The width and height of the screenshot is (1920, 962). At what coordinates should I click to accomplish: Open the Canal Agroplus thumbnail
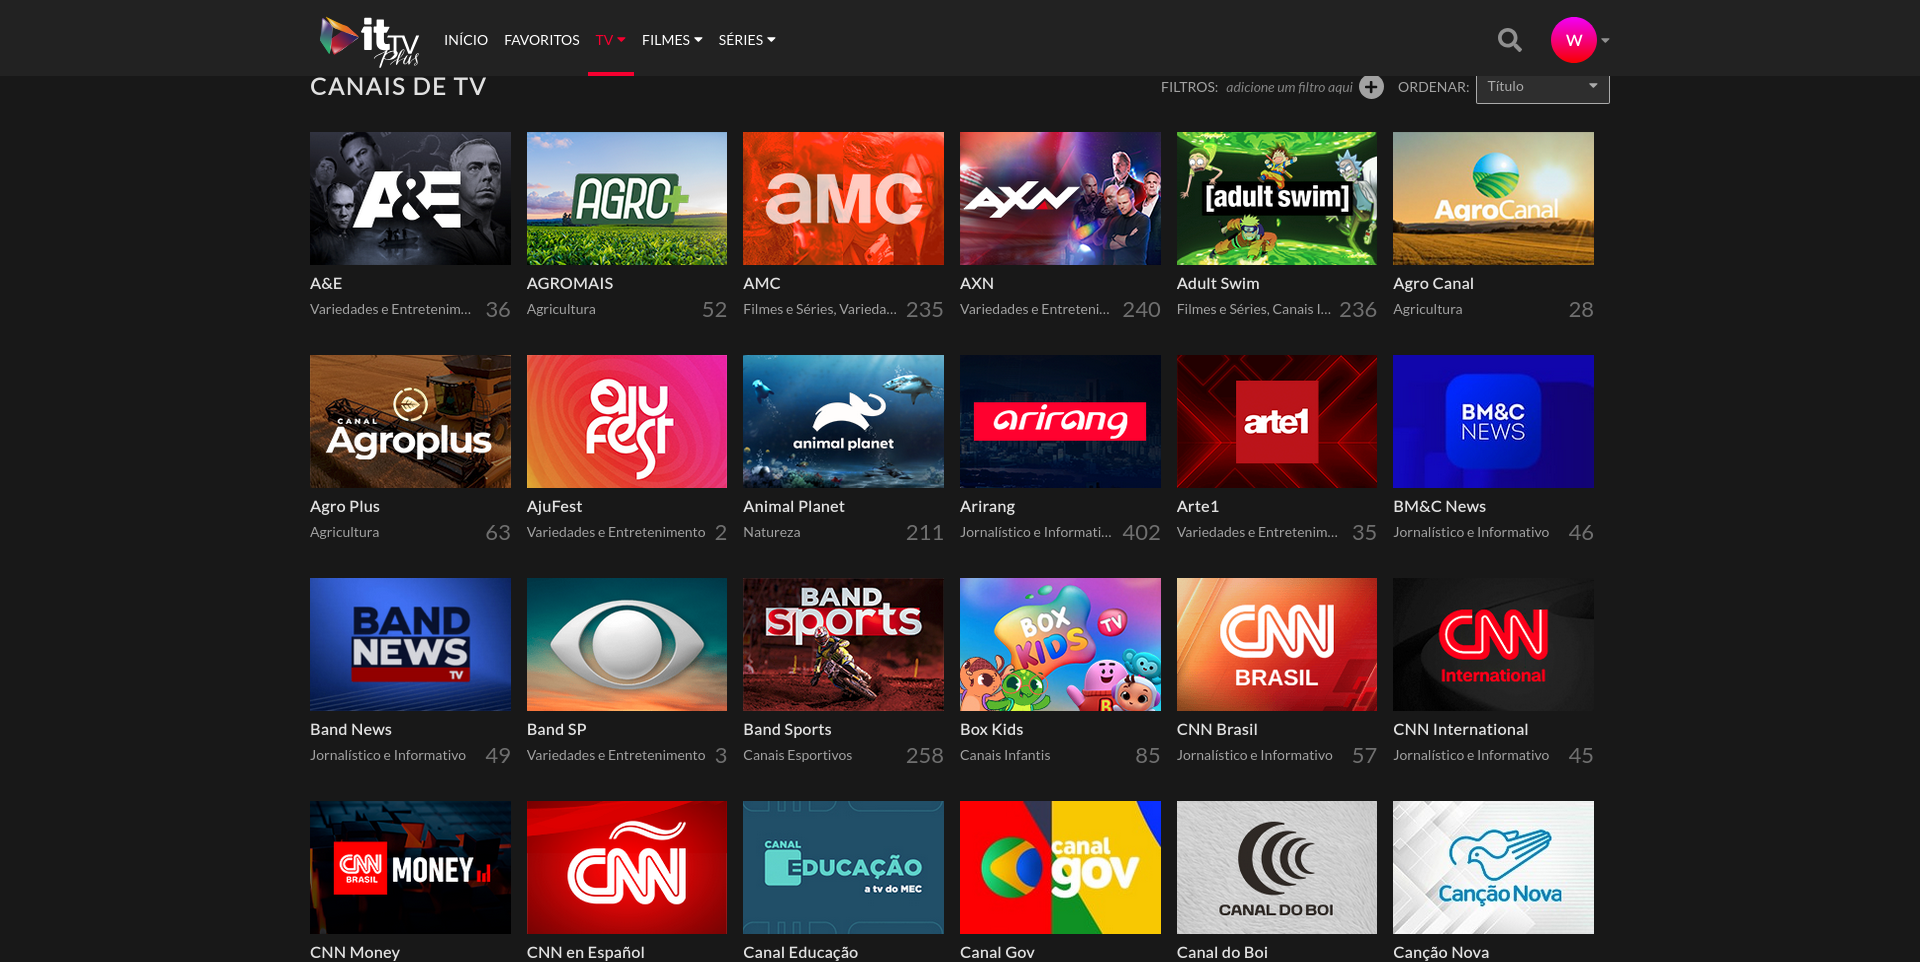[x=410, y=421]
